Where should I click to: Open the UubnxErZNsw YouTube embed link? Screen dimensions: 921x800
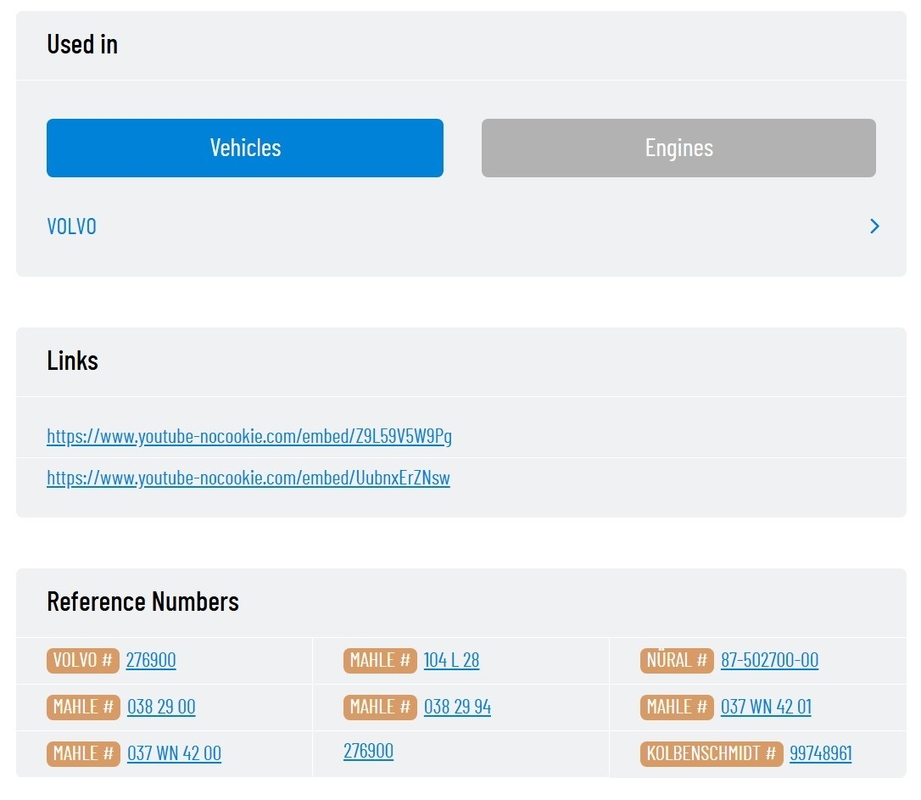(x=248, y=478)
